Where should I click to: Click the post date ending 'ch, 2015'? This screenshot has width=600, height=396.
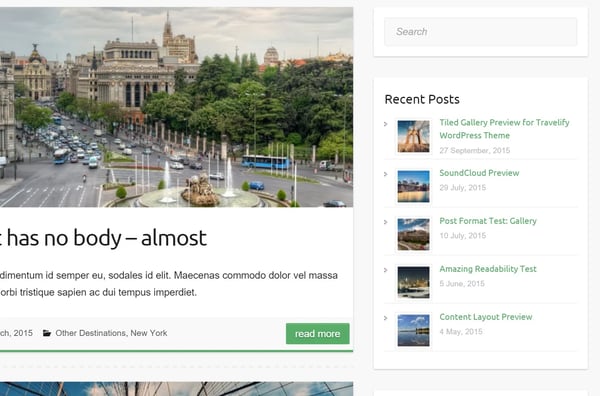[16, 333]
